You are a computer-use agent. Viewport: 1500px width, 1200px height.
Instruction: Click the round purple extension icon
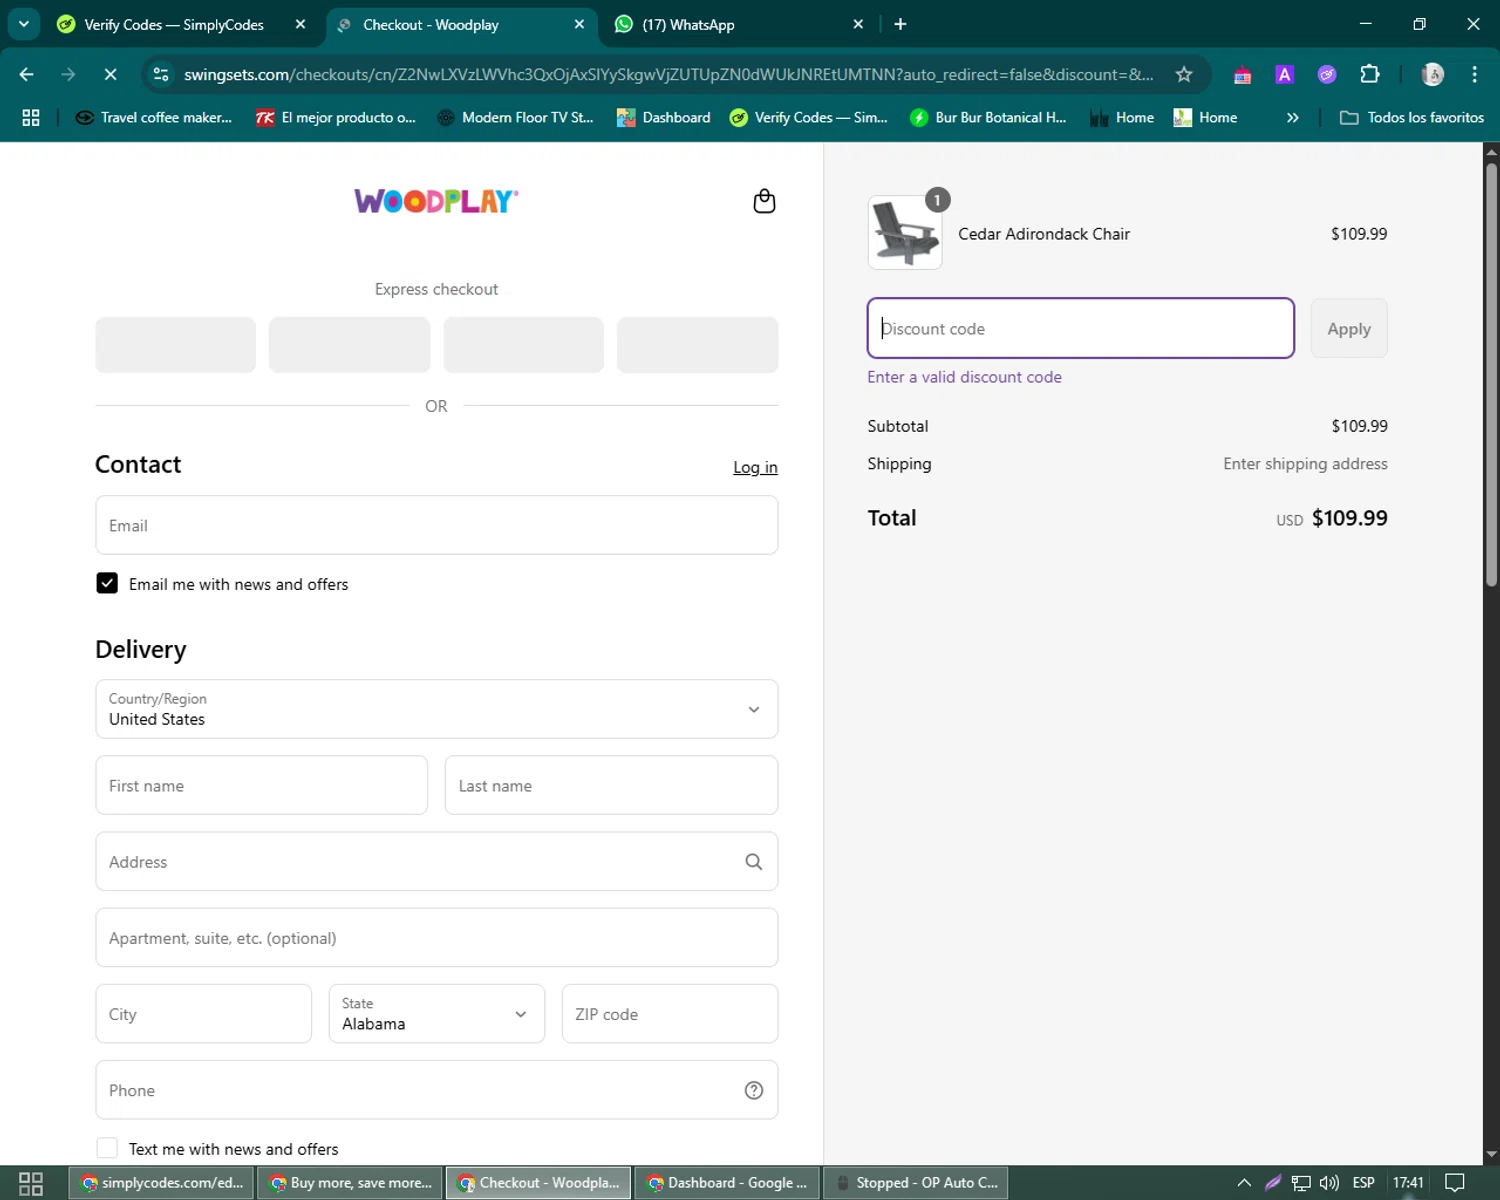1327,74
